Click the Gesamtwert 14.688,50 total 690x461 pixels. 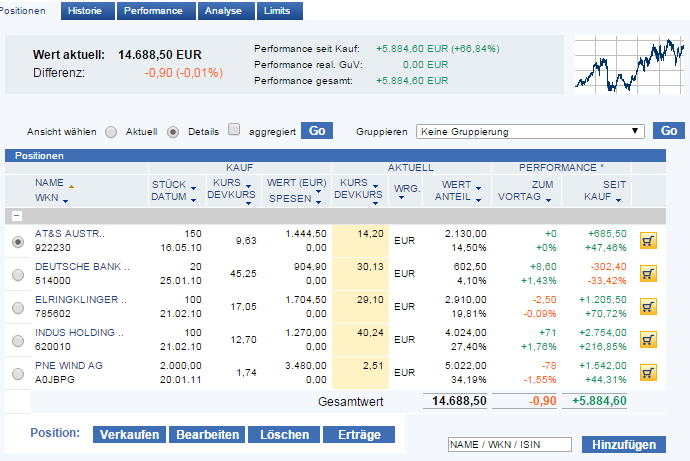[459, 401]
